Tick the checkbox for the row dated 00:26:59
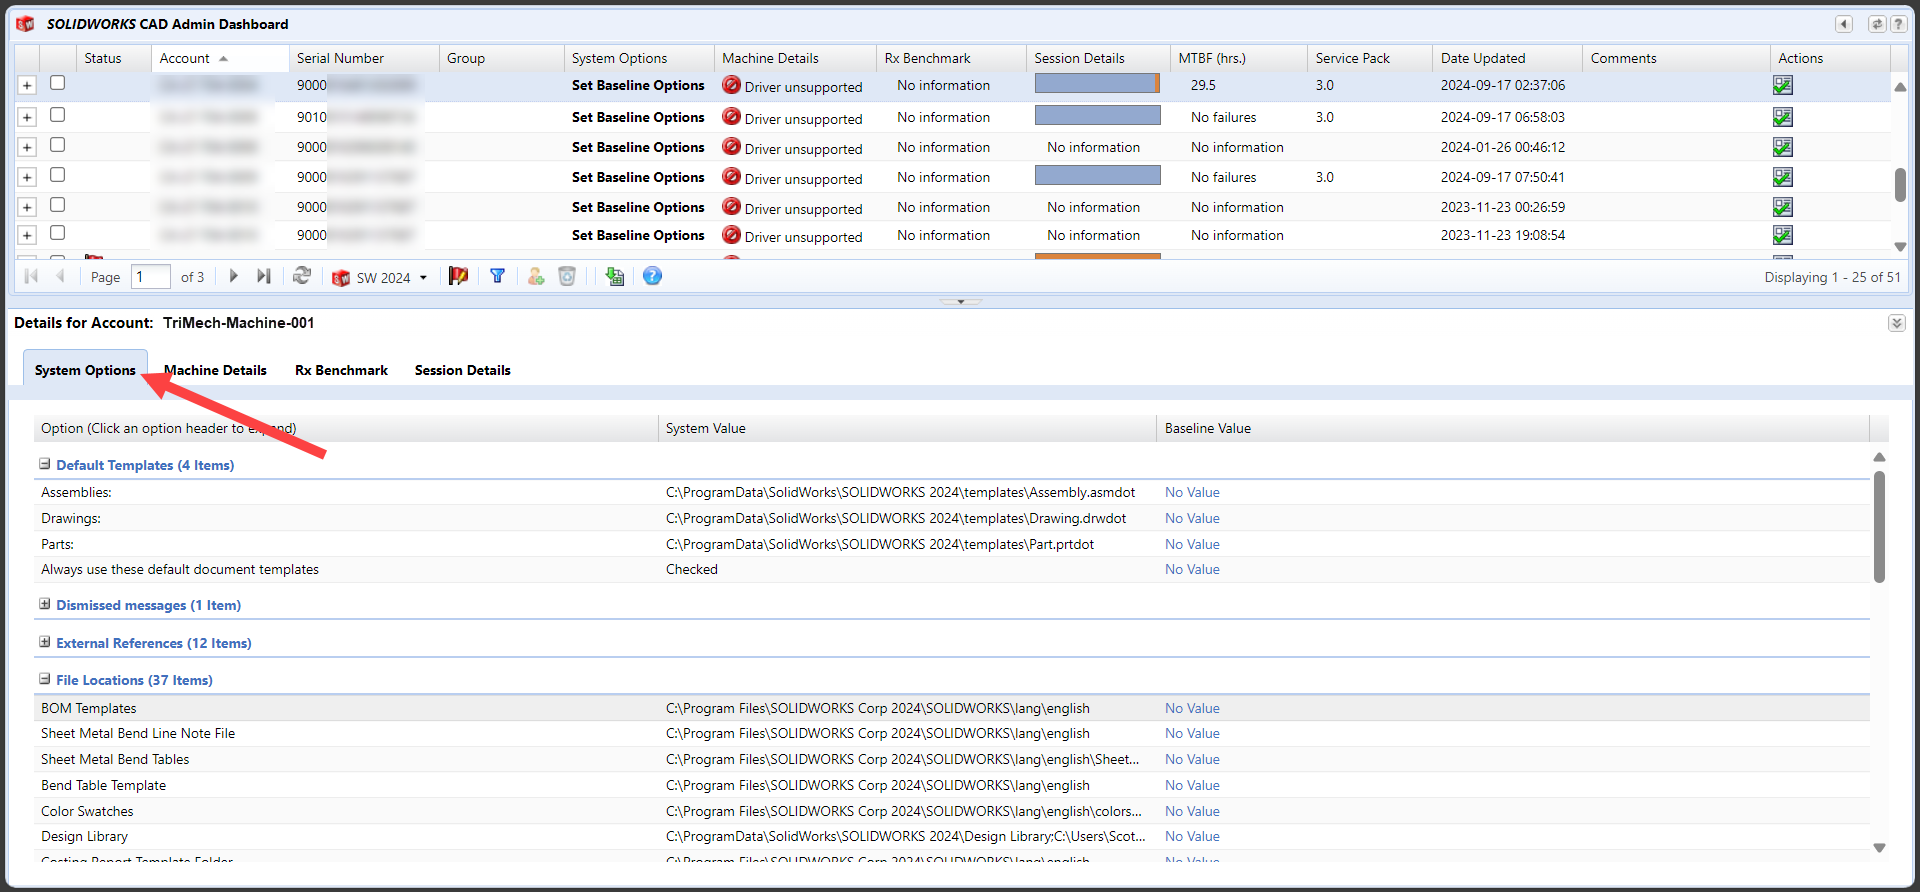 [57, 205]
